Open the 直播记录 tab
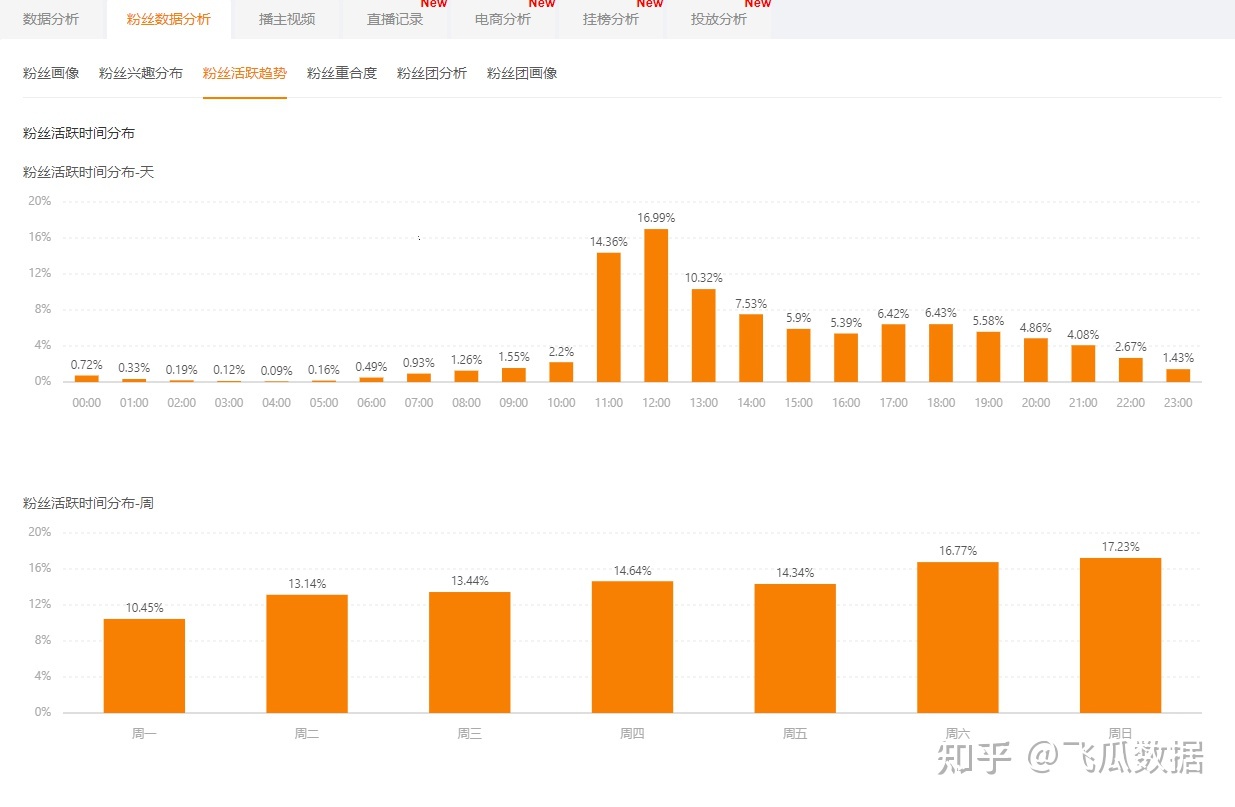This screenshot has width=1235, height=807. [395, 19]
